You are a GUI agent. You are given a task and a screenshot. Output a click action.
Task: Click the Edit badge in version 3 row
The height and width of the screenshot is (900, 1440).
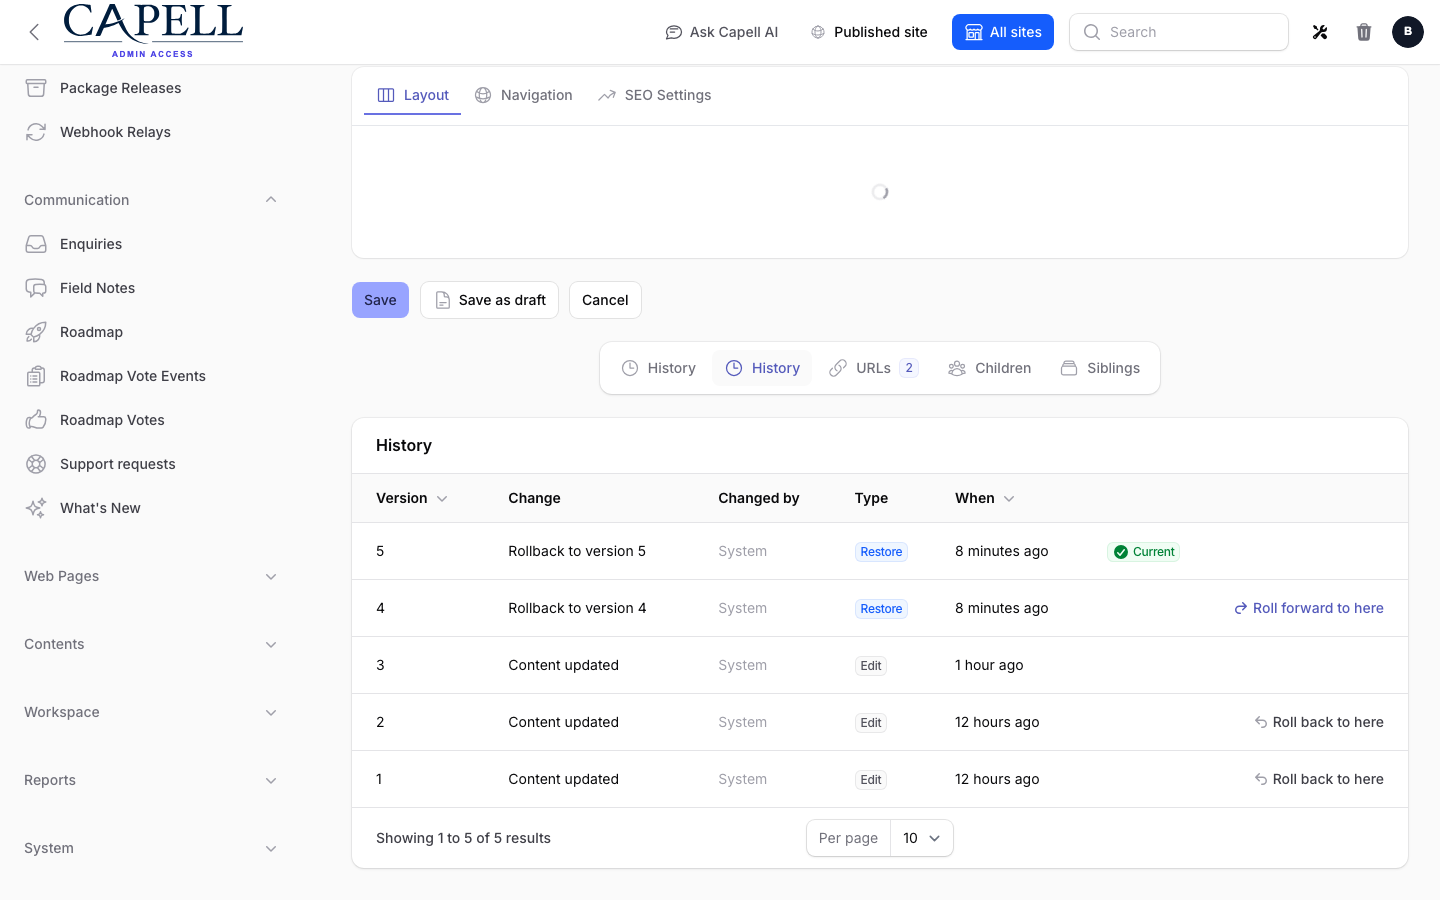(x=871, y=666)
